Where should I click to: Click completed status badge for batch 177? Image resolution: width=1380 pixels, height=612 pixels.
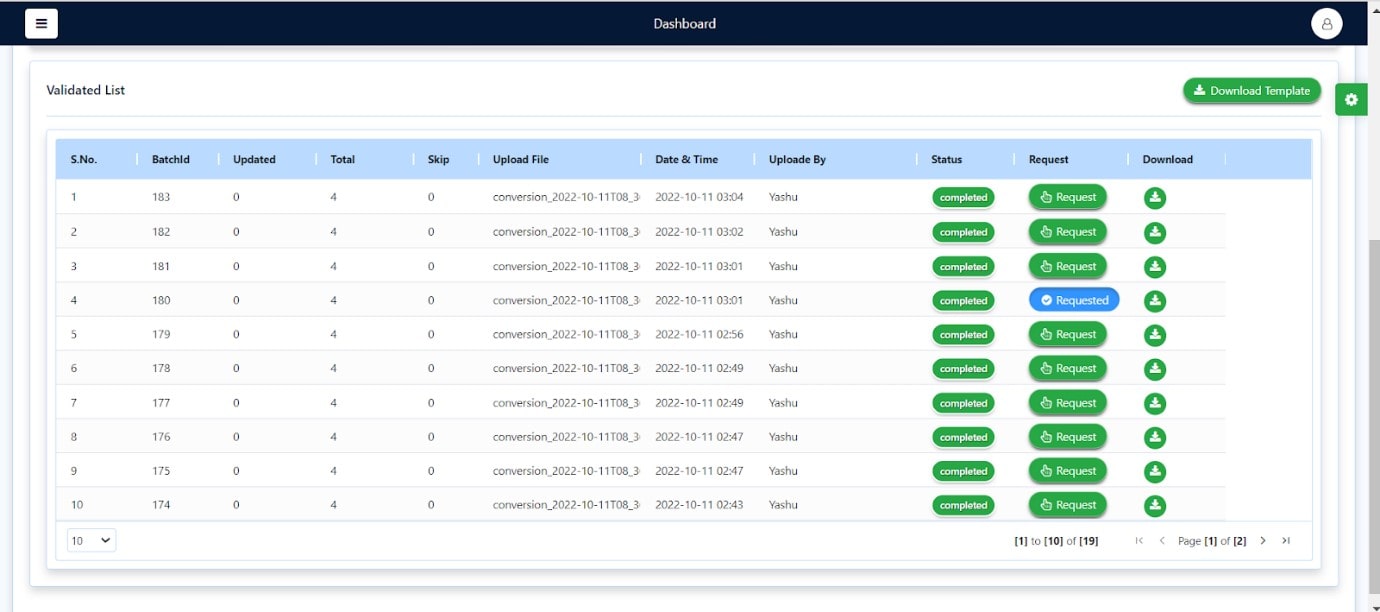click(x=964, y=403)
